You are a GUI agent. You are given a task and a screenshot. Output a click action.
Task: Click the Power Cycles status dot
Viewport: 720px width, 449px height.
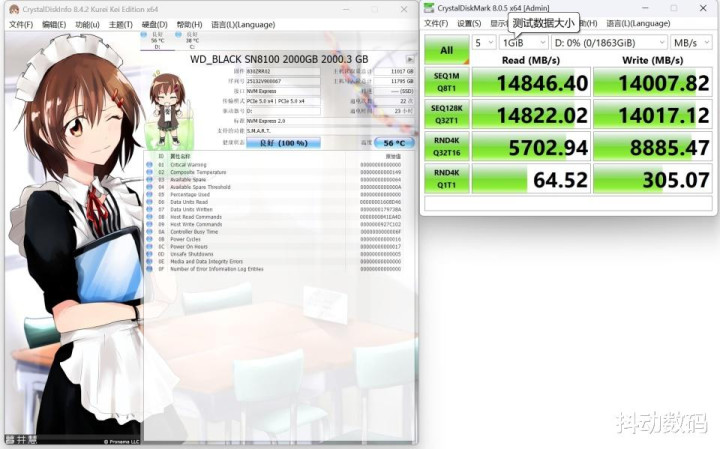(x=149, y=239)
